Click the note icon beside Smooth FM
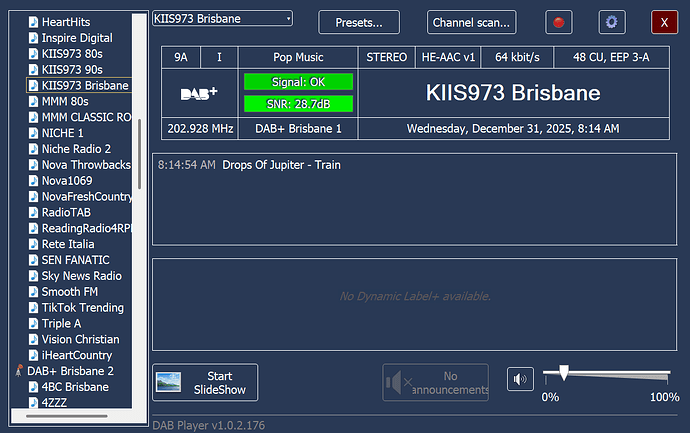 33,291
